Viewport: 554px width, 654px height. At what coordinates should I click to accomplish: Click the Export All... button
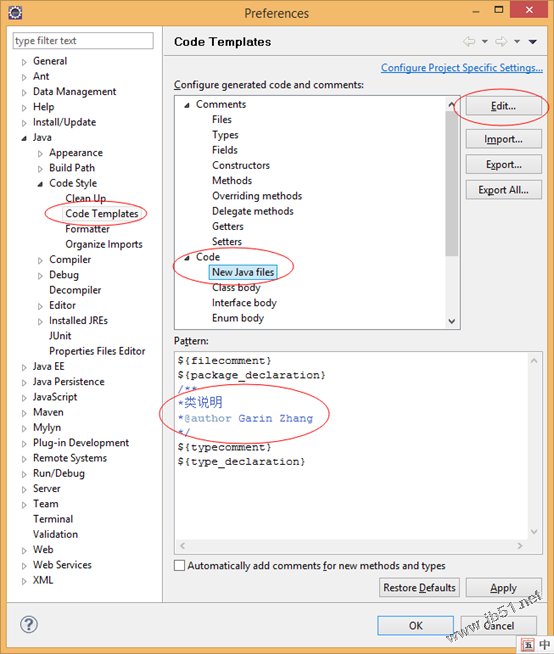click(x=504, y=190)
